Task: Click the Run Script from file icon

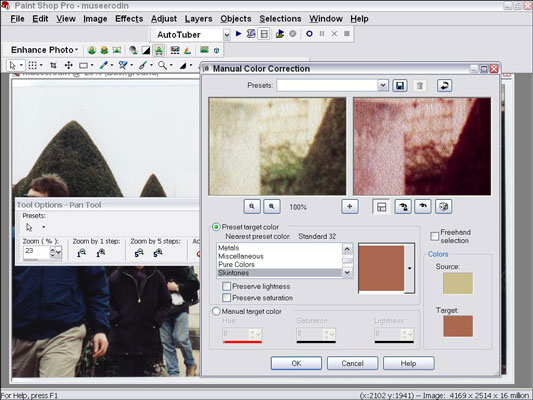Action: (x=280, y=34)
